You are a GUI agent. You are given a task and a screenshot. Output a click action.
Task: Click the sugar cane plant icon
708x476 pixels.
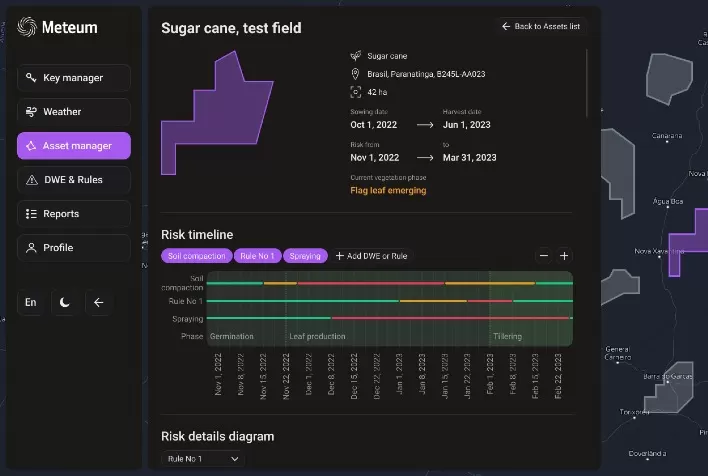pyautogui.click(x=355, y=56)
